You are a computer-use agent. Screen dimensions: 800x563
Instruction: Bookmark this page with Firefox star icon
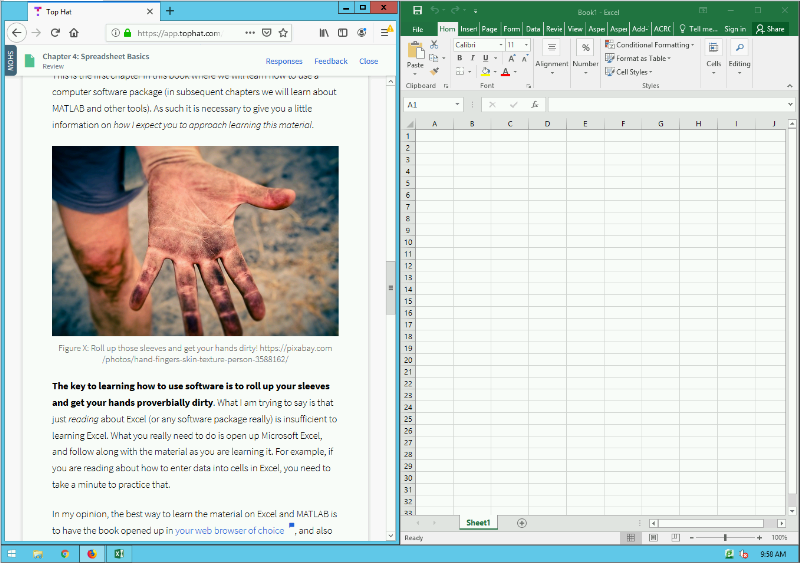(x=283, y=33)
